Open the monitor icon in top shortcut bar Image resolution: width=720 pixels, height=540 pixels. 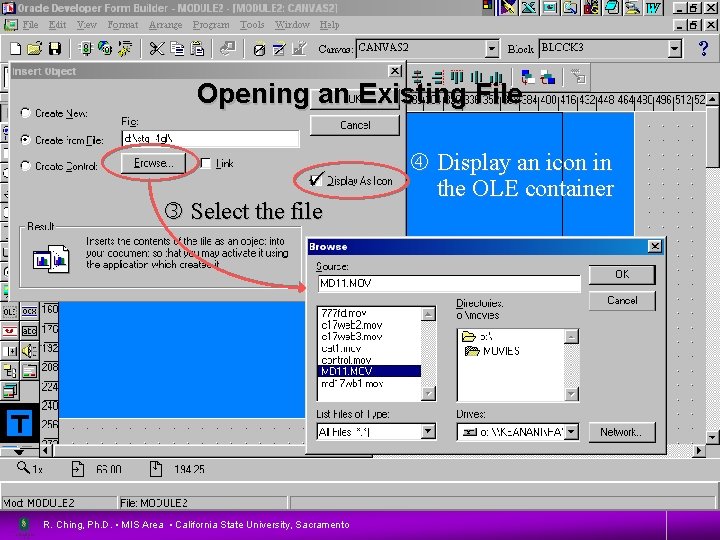pyautogui.click(x=550, y=8)
